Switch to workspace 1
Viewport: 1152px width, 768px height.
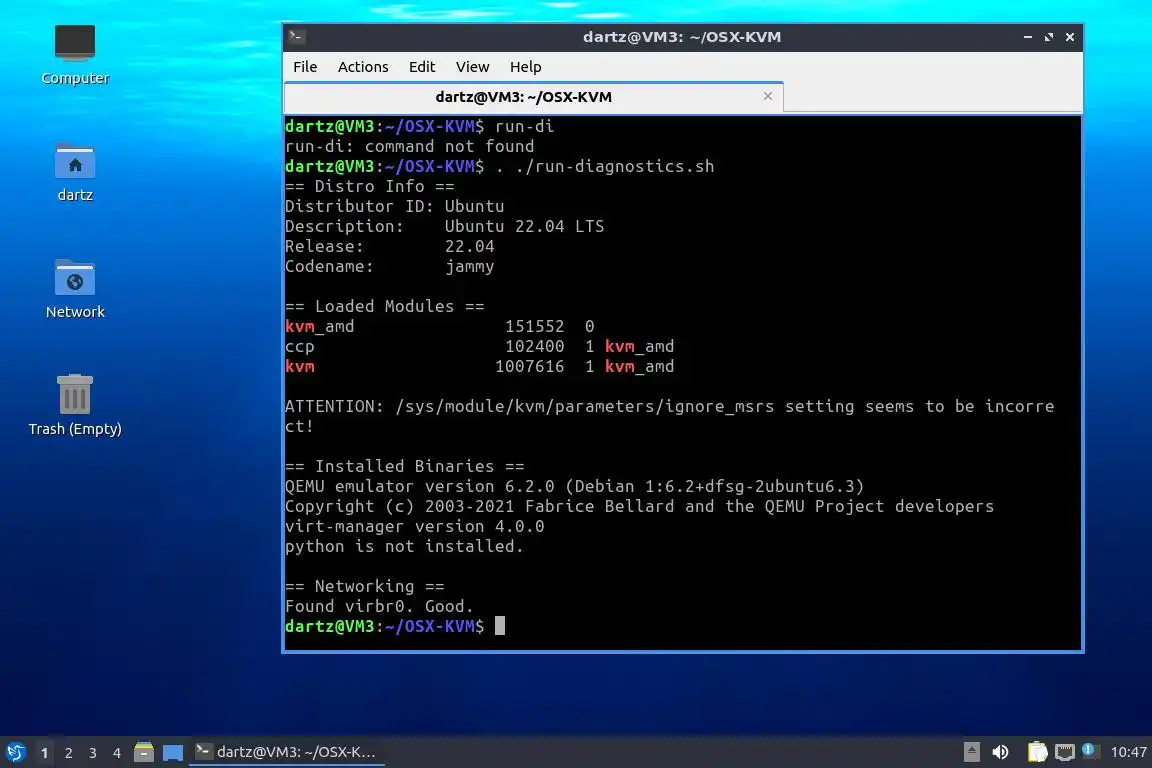click(x=45, y=753)
